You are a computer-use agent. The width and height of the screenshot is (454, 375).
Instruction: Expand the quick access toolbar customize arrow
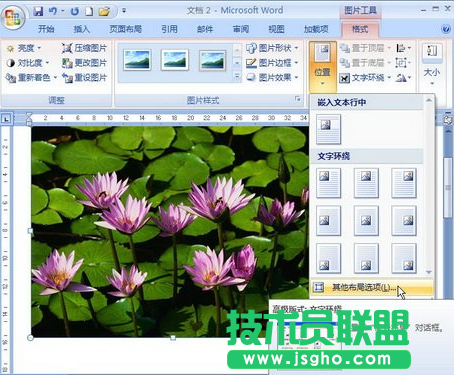pos(124,11)
